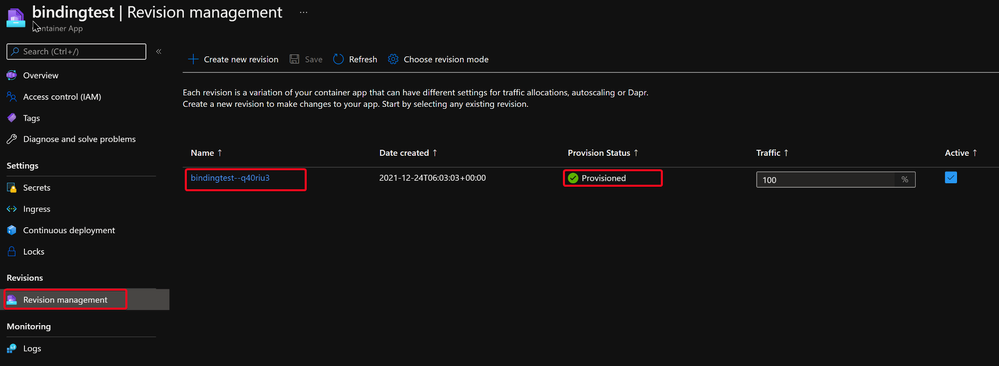Uncheck the Active checkbox for revision
Viewport: 999px width, 366px height.
pyautogui.click(x=951, y=178)
